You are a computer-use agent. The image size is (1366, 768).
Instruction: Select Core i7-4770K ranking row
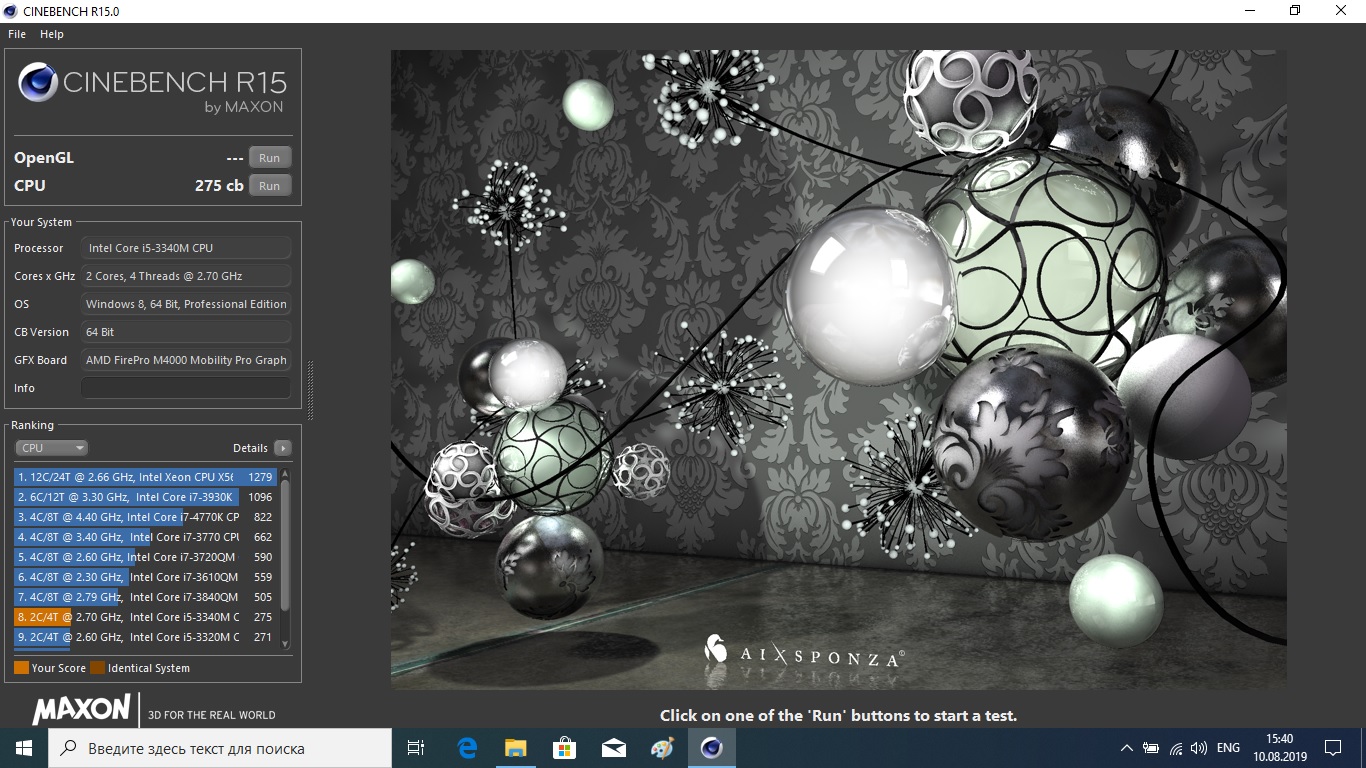(x=146, y=517)
